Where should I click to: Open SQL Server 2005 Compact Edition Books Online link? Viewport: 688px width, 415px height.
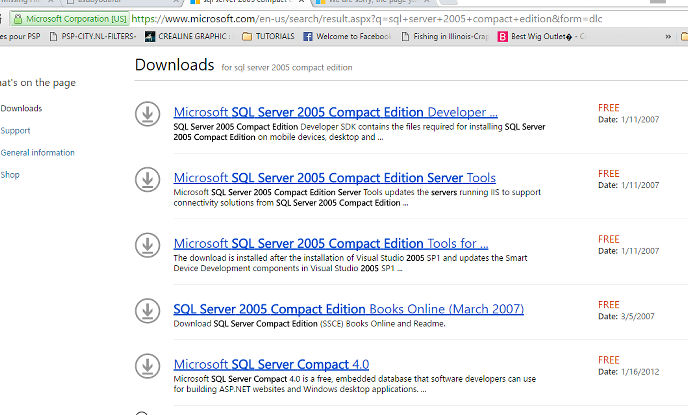coord(348,309)
